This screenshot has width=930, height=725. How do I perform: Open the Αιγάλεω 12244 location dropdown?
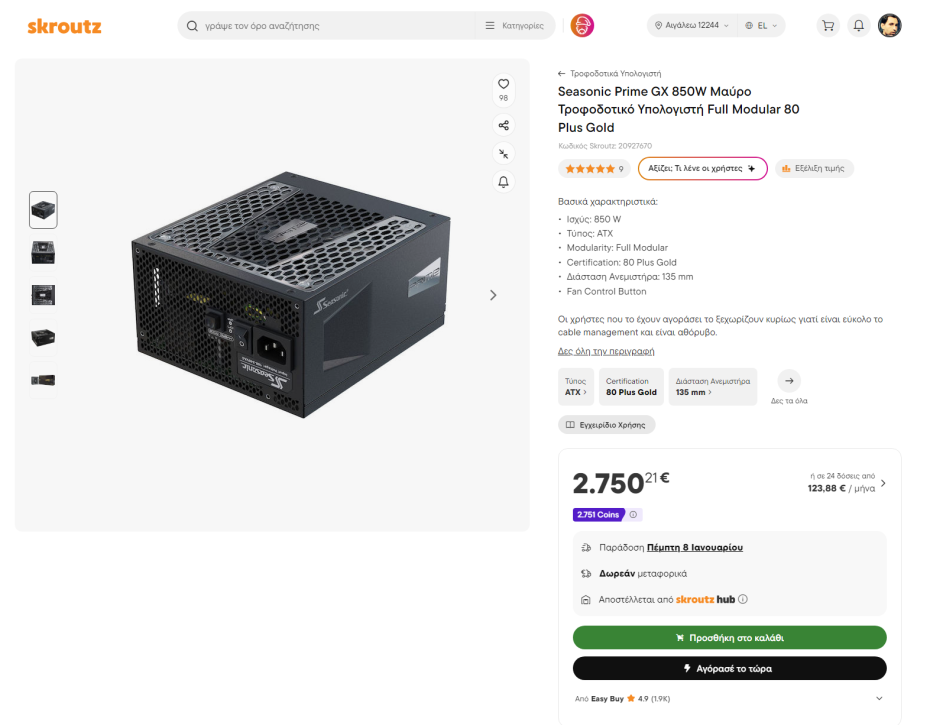click(x=691, y=26)
